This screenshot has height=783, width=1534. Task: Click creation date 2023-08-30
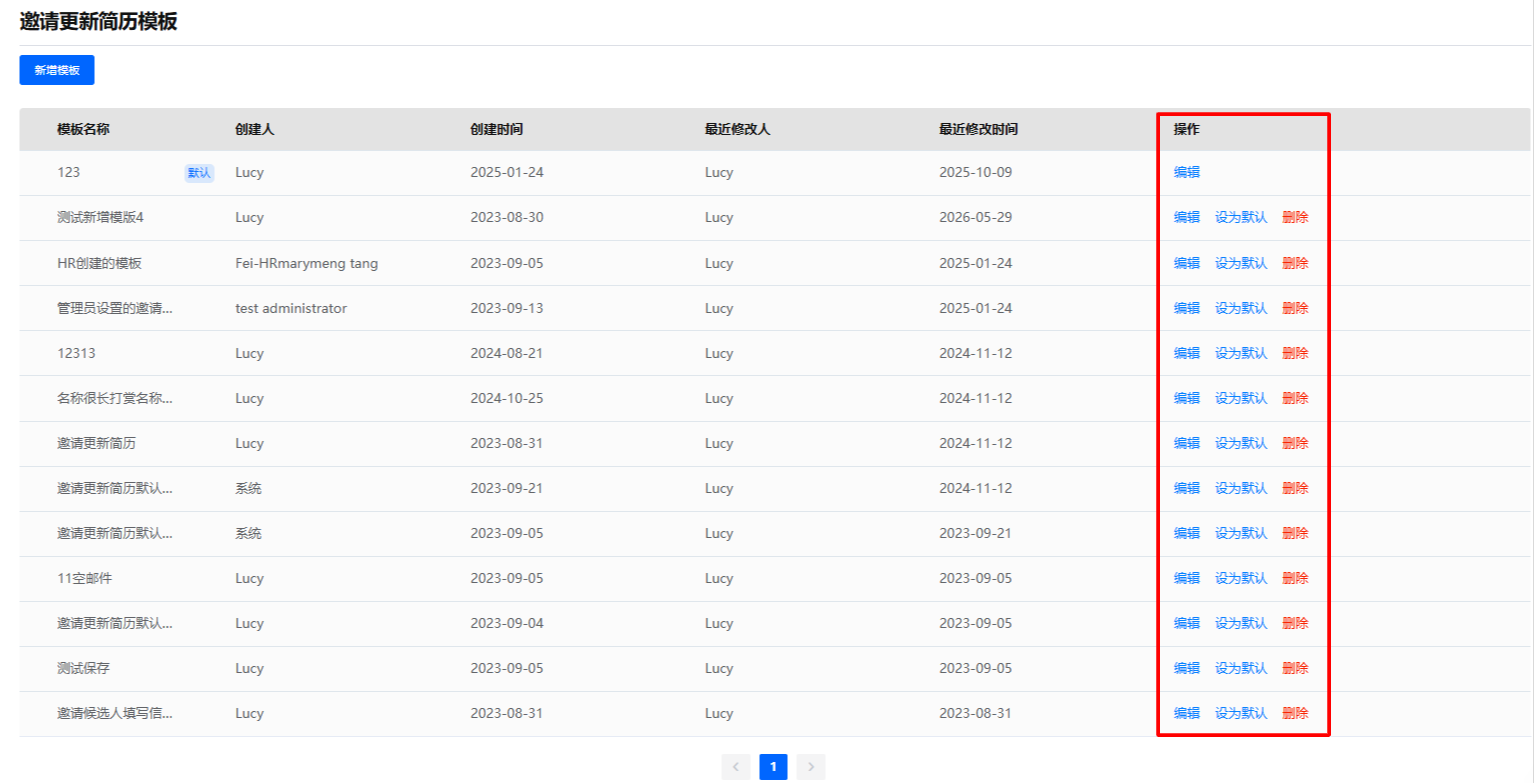pyautogui.click(x=507, y=217)
